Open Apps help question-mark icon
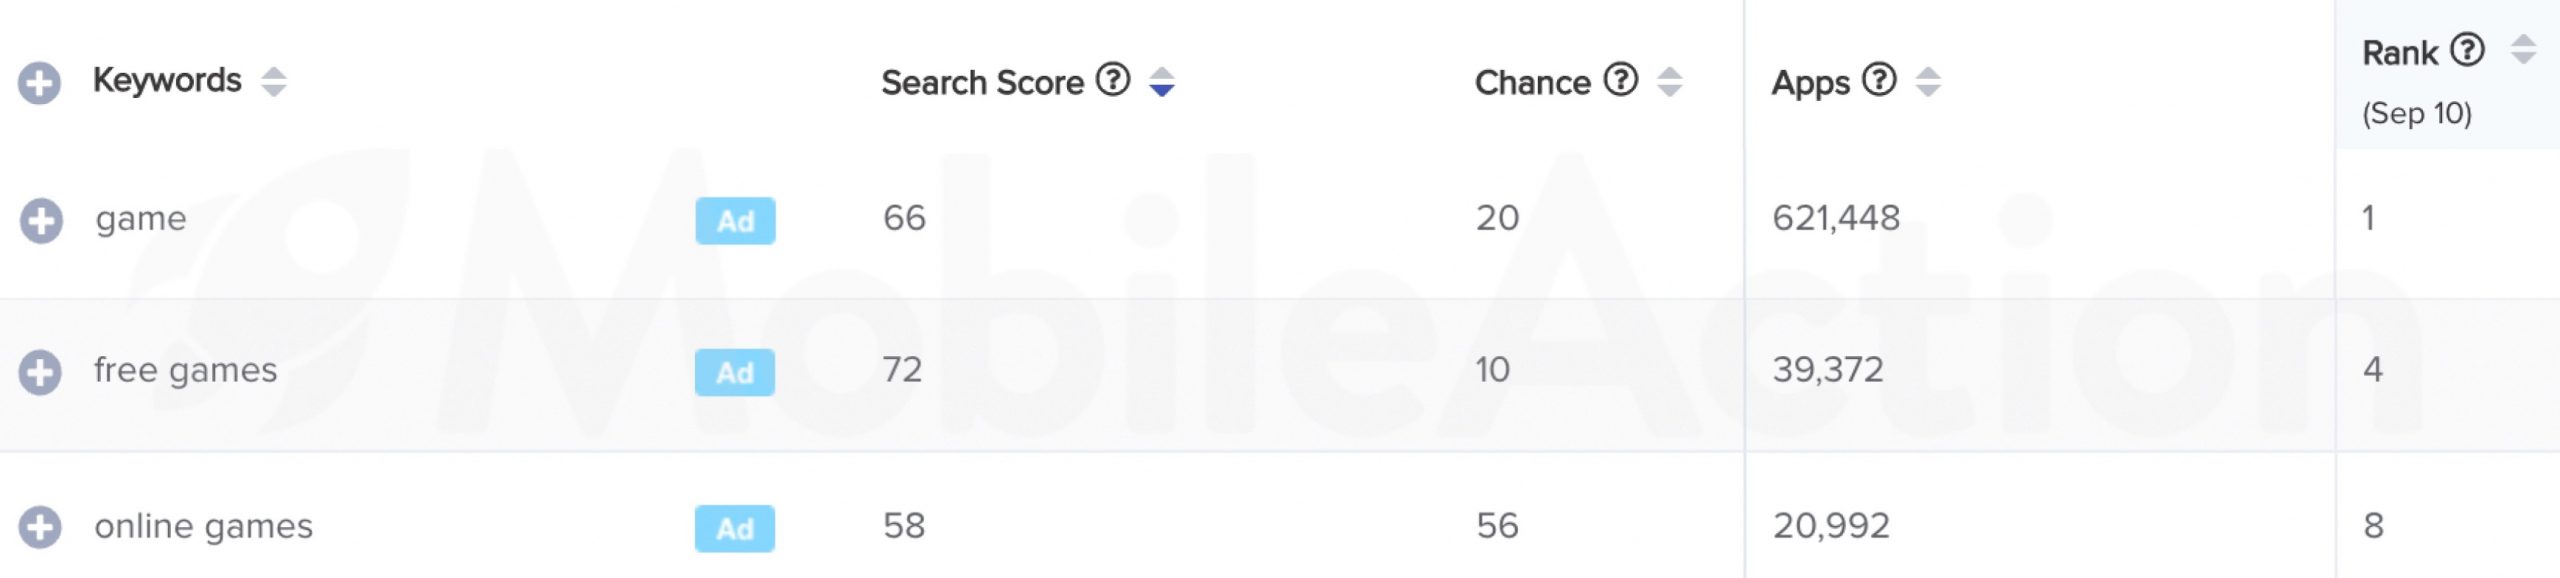This screenshot has width=2560, height=578. pos(1880,78)
